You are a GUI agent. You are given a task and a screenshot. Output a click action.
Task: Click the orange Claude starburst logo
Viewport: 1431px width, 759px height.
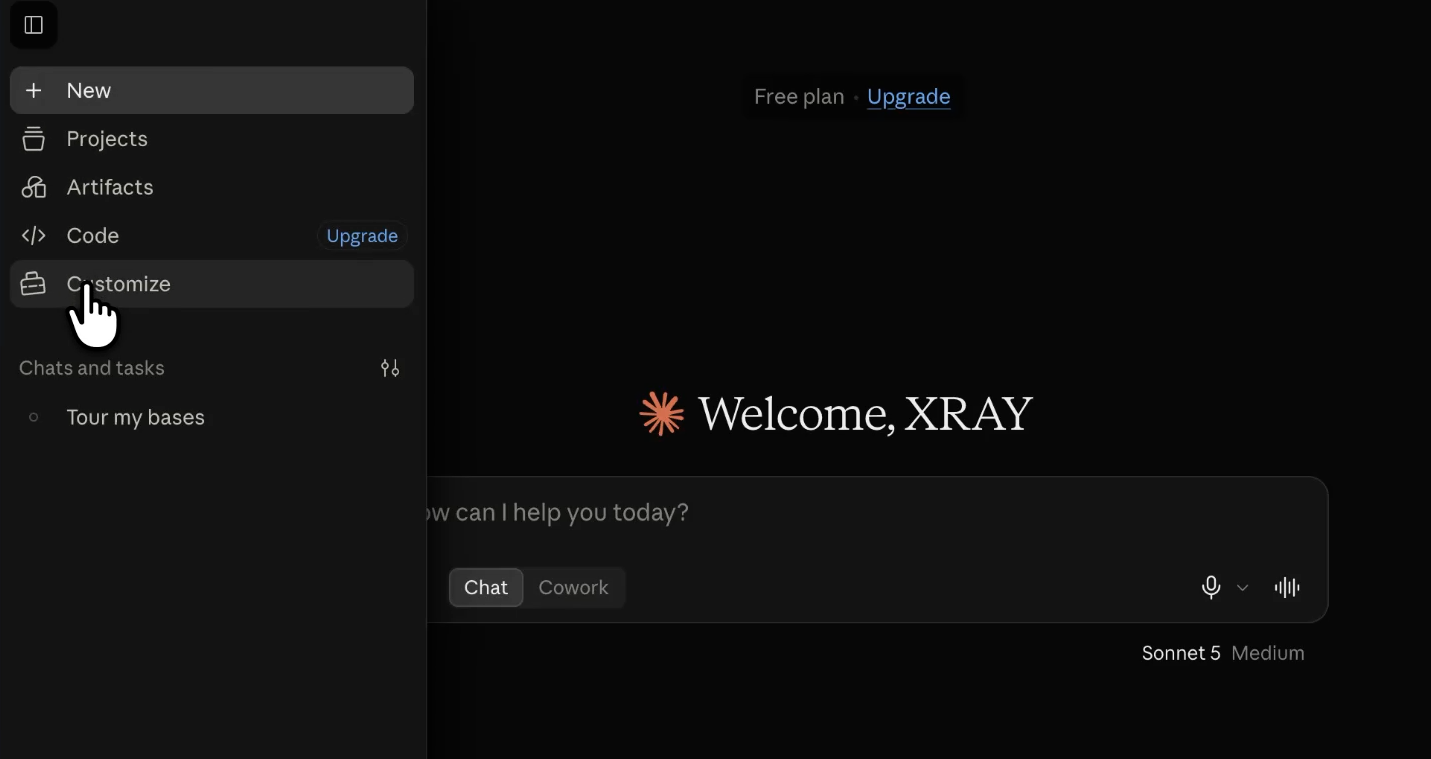[661, 414]
